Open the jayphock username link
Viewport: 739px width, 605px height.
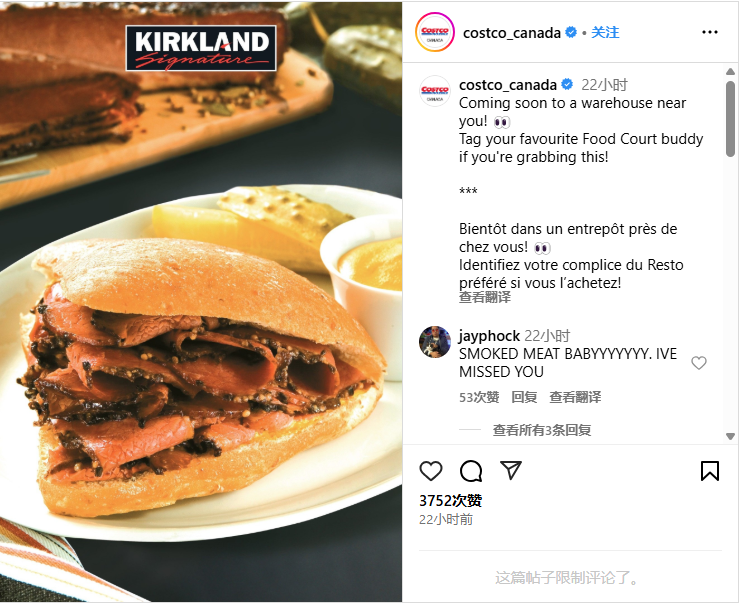[x=489, y=336]
